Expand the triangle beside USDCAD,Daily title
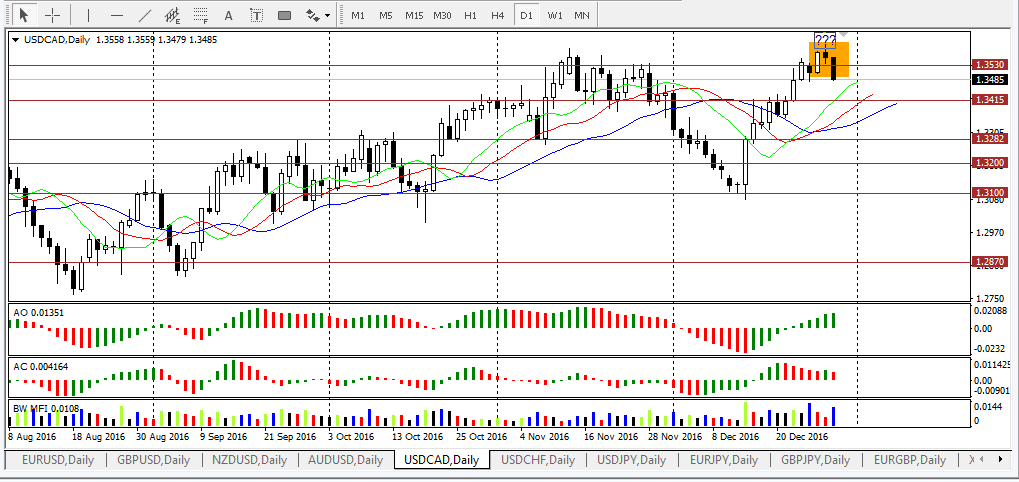 click(x=16, y=40)
